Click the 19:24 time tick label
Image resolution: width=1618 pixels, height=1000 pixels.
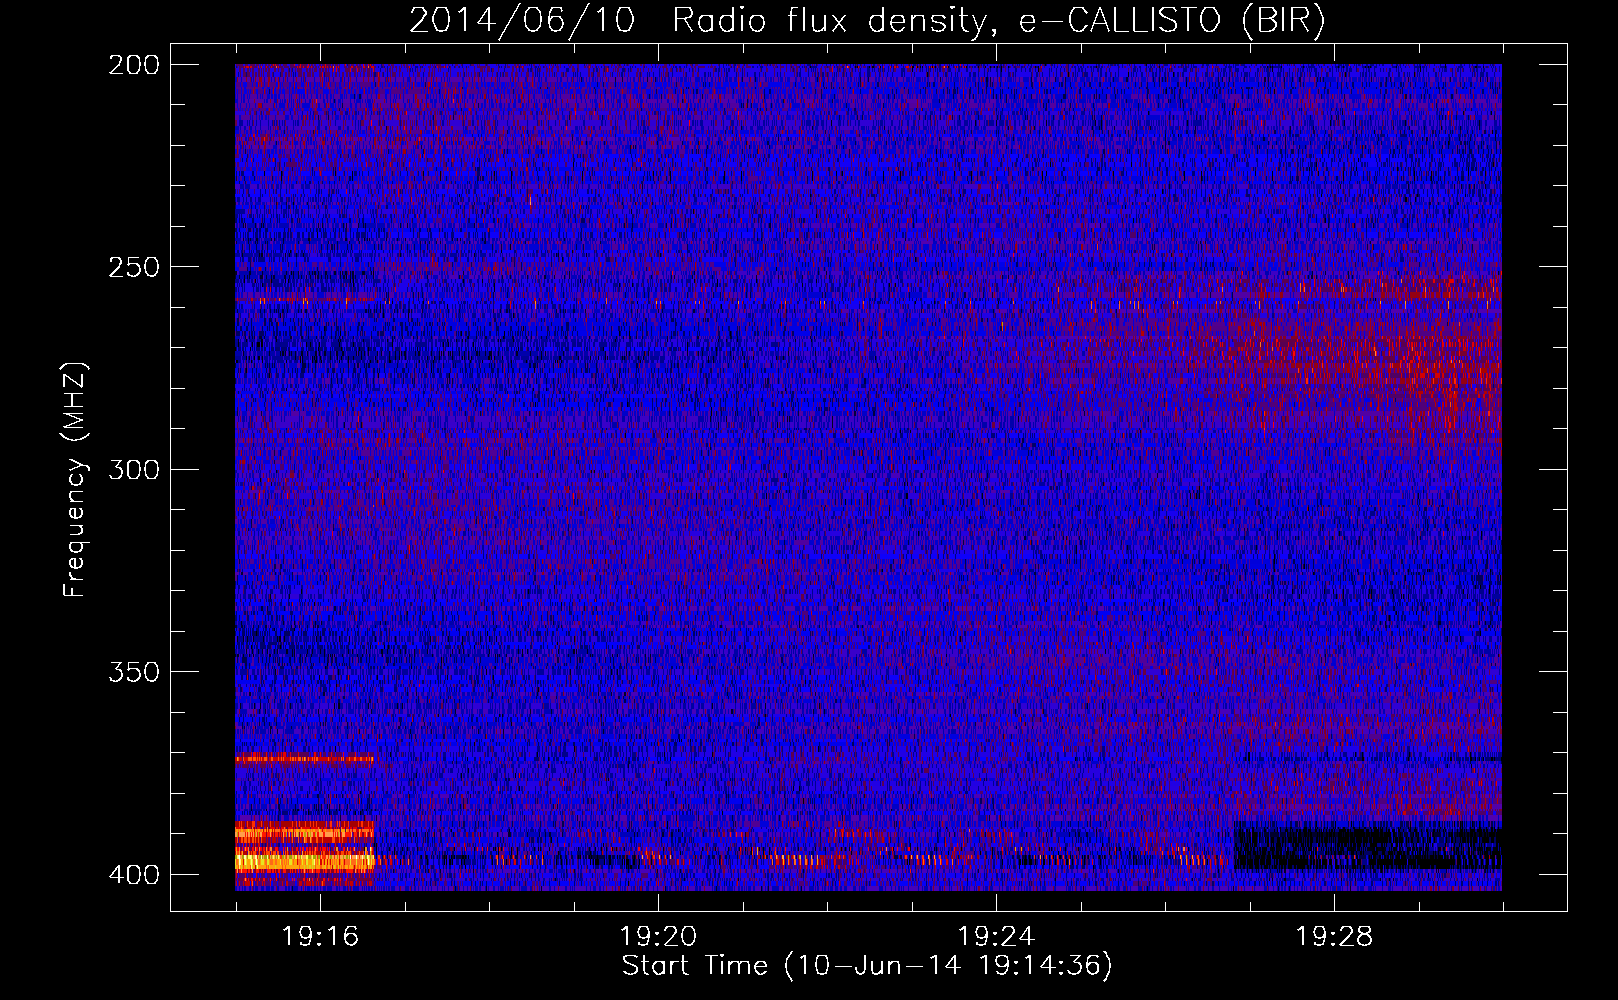click(x=996, y=937)
